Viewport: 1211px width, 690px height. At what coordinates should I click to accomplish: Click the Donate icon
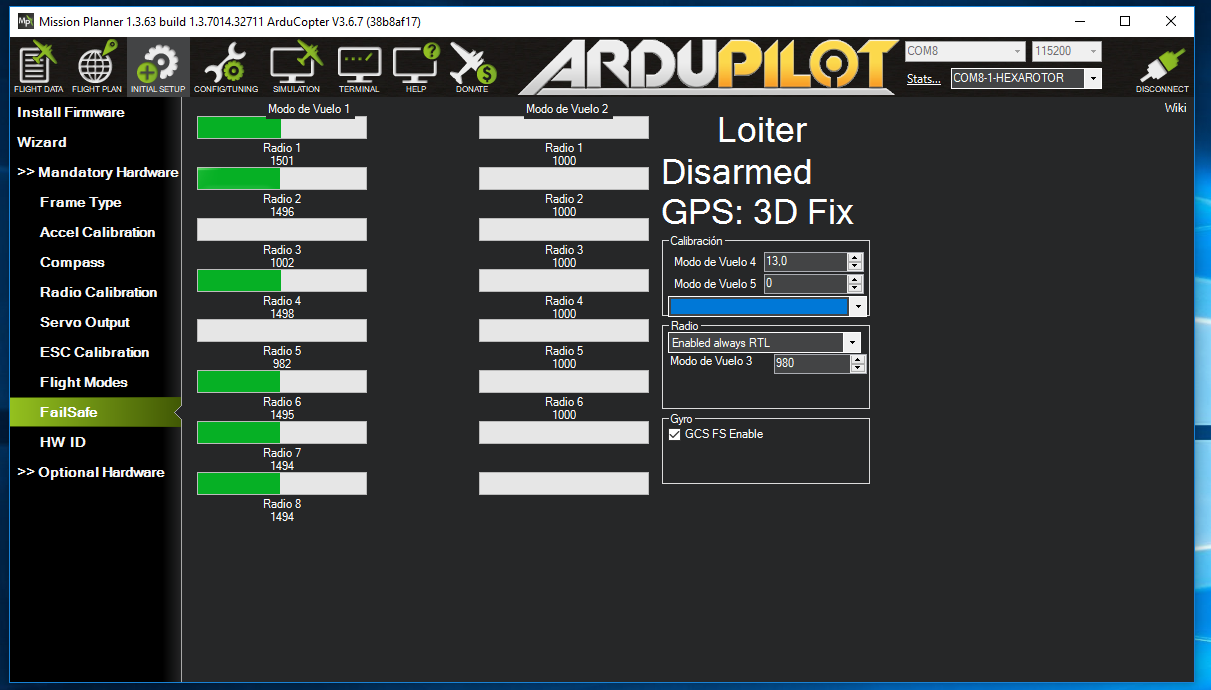(472, 67)
